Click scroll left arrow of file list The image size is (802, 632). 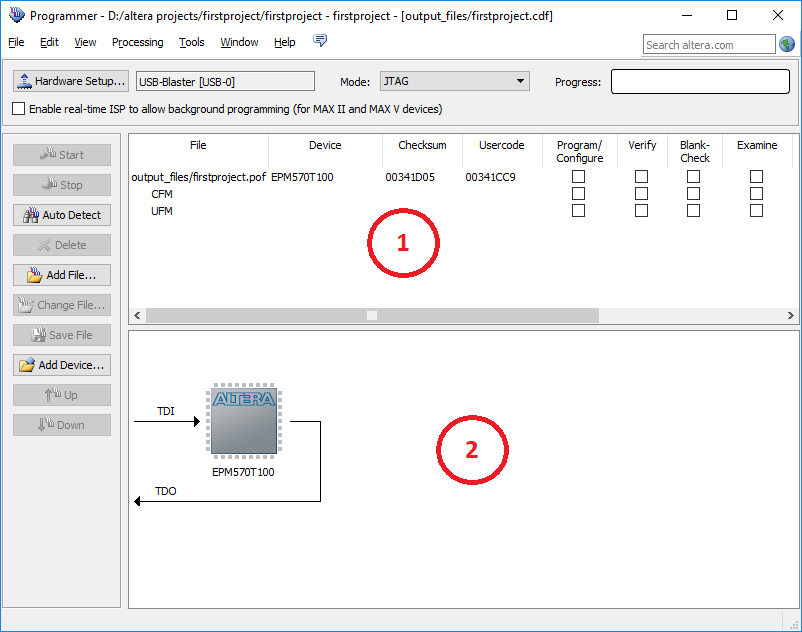[x=137, y=315]
